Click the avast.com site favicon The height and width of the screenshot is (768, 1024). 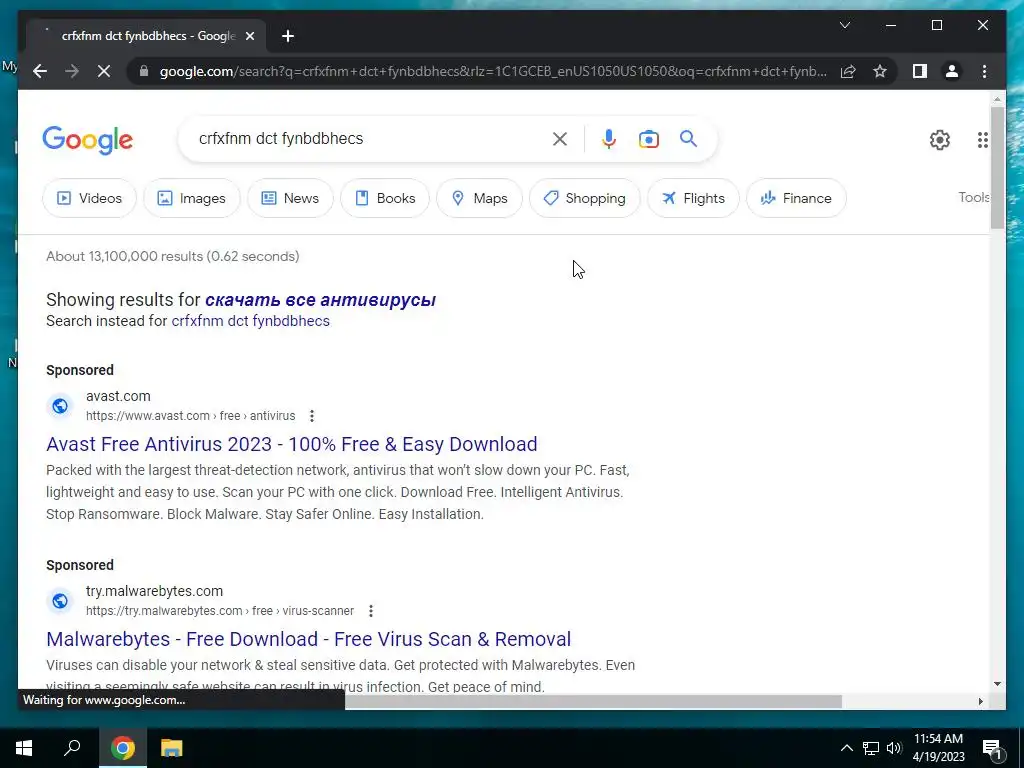pos(59,406)
